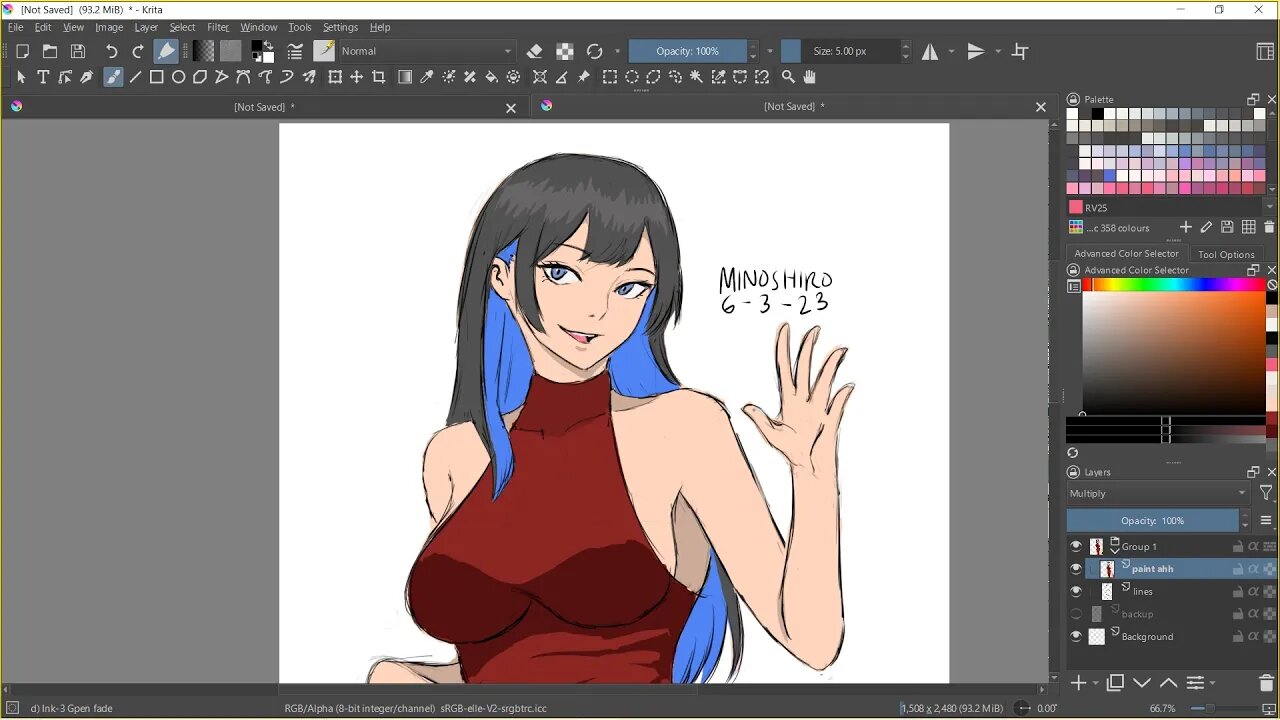Add a color to the palette
Screen dimensions: 1280x720
coord(1185,228)
